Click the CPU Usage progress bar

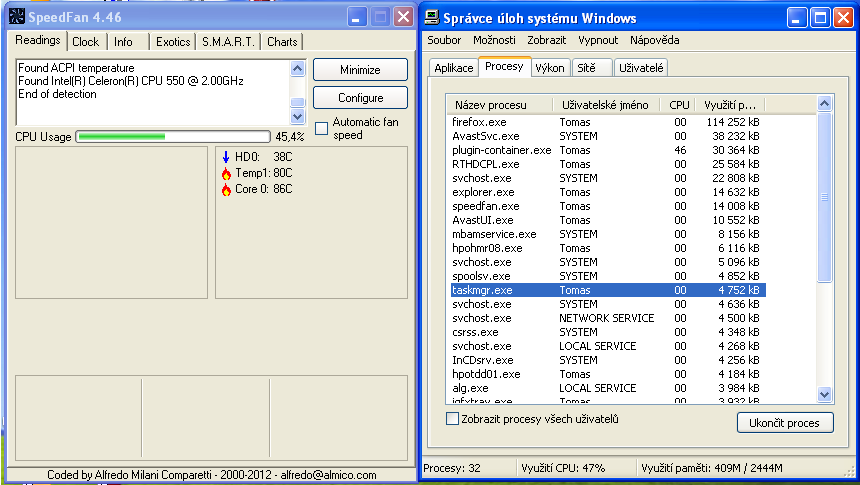pyautogui.click(x=173, y=136)
